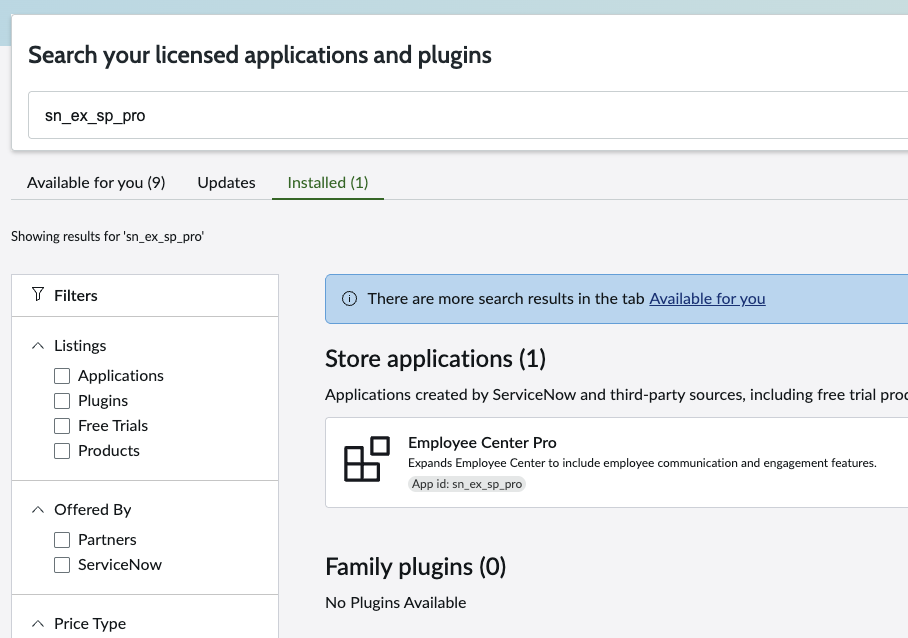Click the Filters panel title

click(x=76, y=296)
